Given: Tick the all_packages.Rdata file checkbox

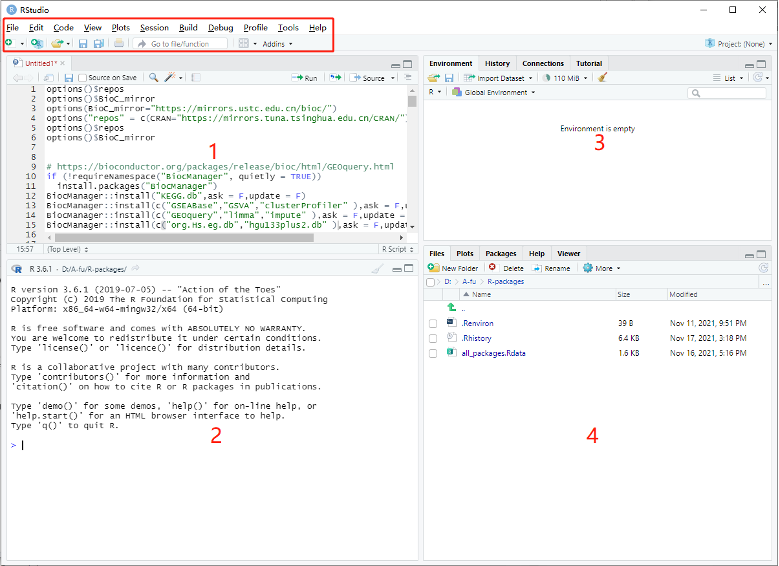Looking at the screenshot, I should point(433,353).
